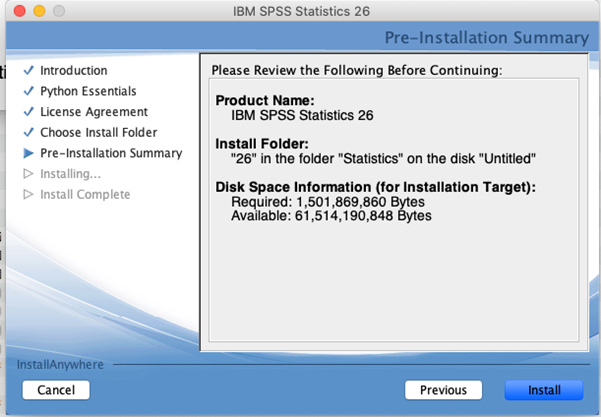The height and width of the screenshot is (417, 601).
Task: Click Available 61,514,190,848 Bytes line
Action: click(332, 216)
